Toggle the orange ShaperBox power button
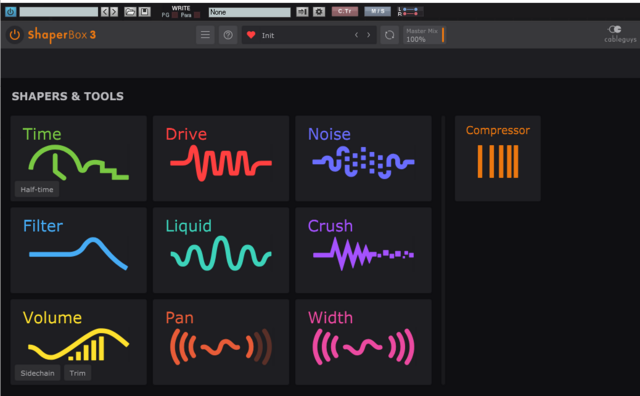Viewport: 640px width, 396px height. pos(15,35)
